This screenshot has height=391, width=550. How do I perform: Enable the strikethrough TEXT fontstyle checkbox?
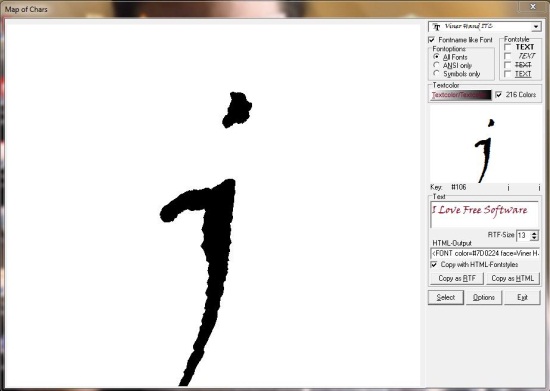tap(507, 65)
